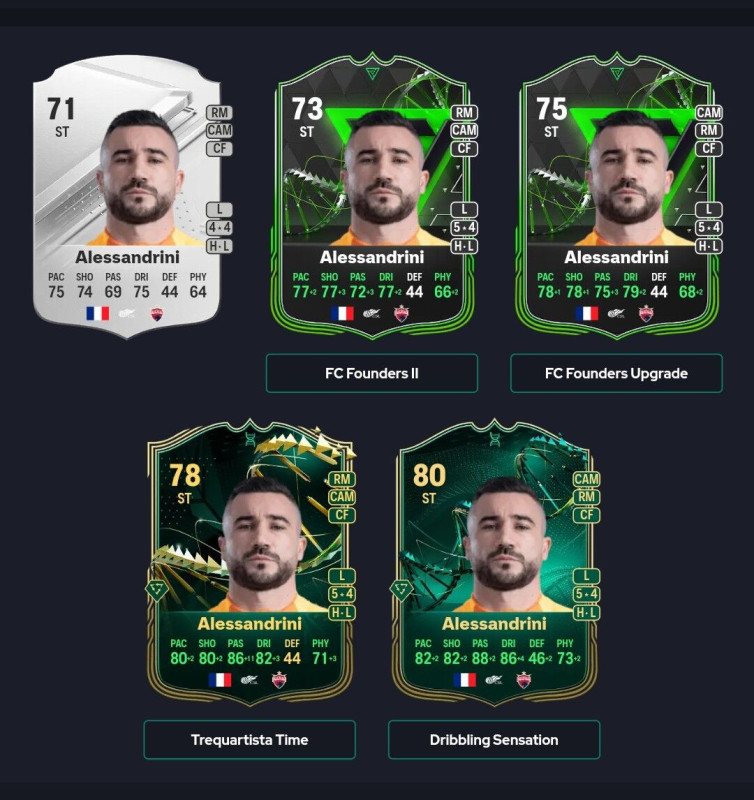Click France flag on 78-rated card
The width and height of the screenshot is (754, 800).
220,680
